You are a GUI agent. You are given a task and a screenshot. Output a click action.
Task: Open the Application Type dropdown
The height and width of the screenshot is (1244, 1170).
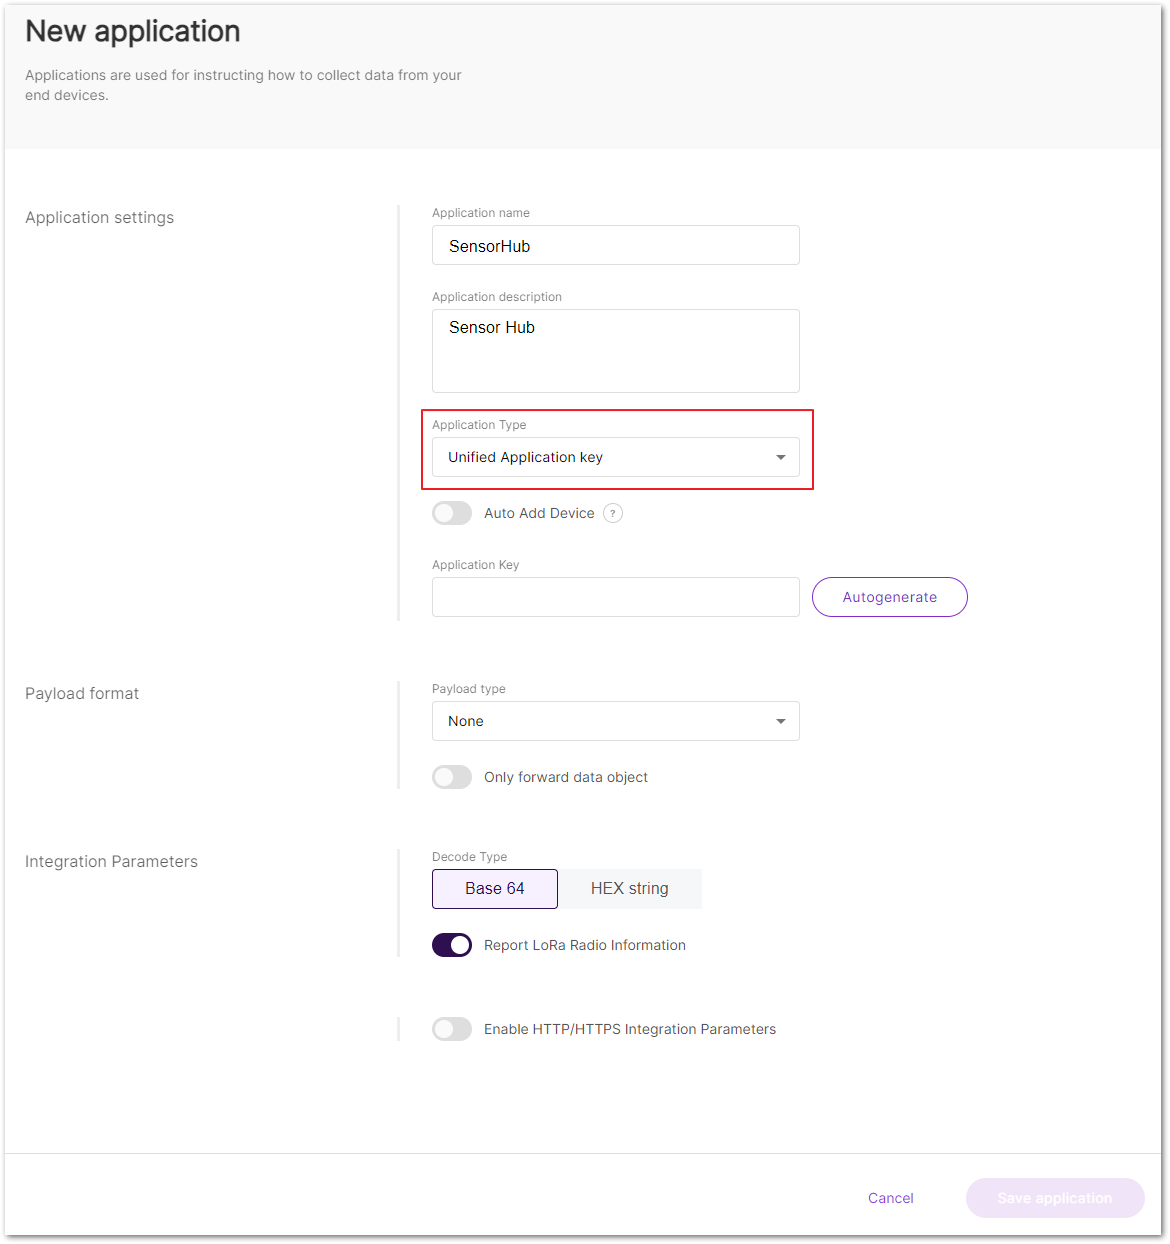(x=616, y=457)
